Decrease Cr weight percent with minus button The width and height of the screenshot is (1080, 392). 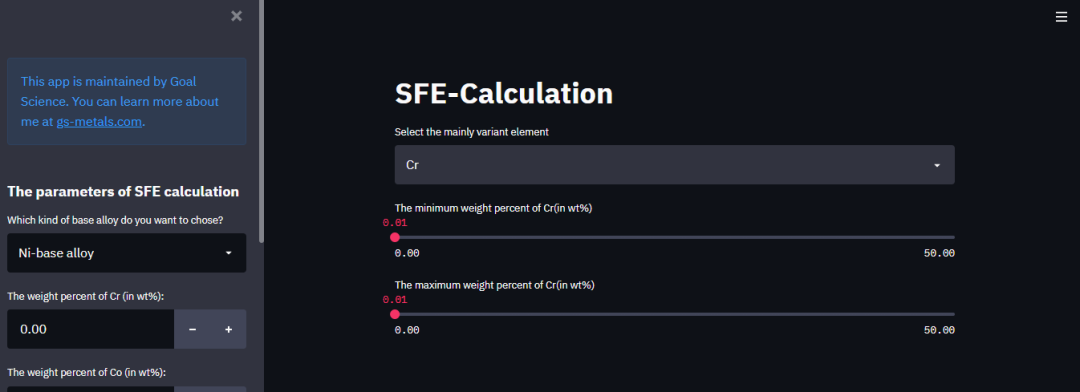193,329
